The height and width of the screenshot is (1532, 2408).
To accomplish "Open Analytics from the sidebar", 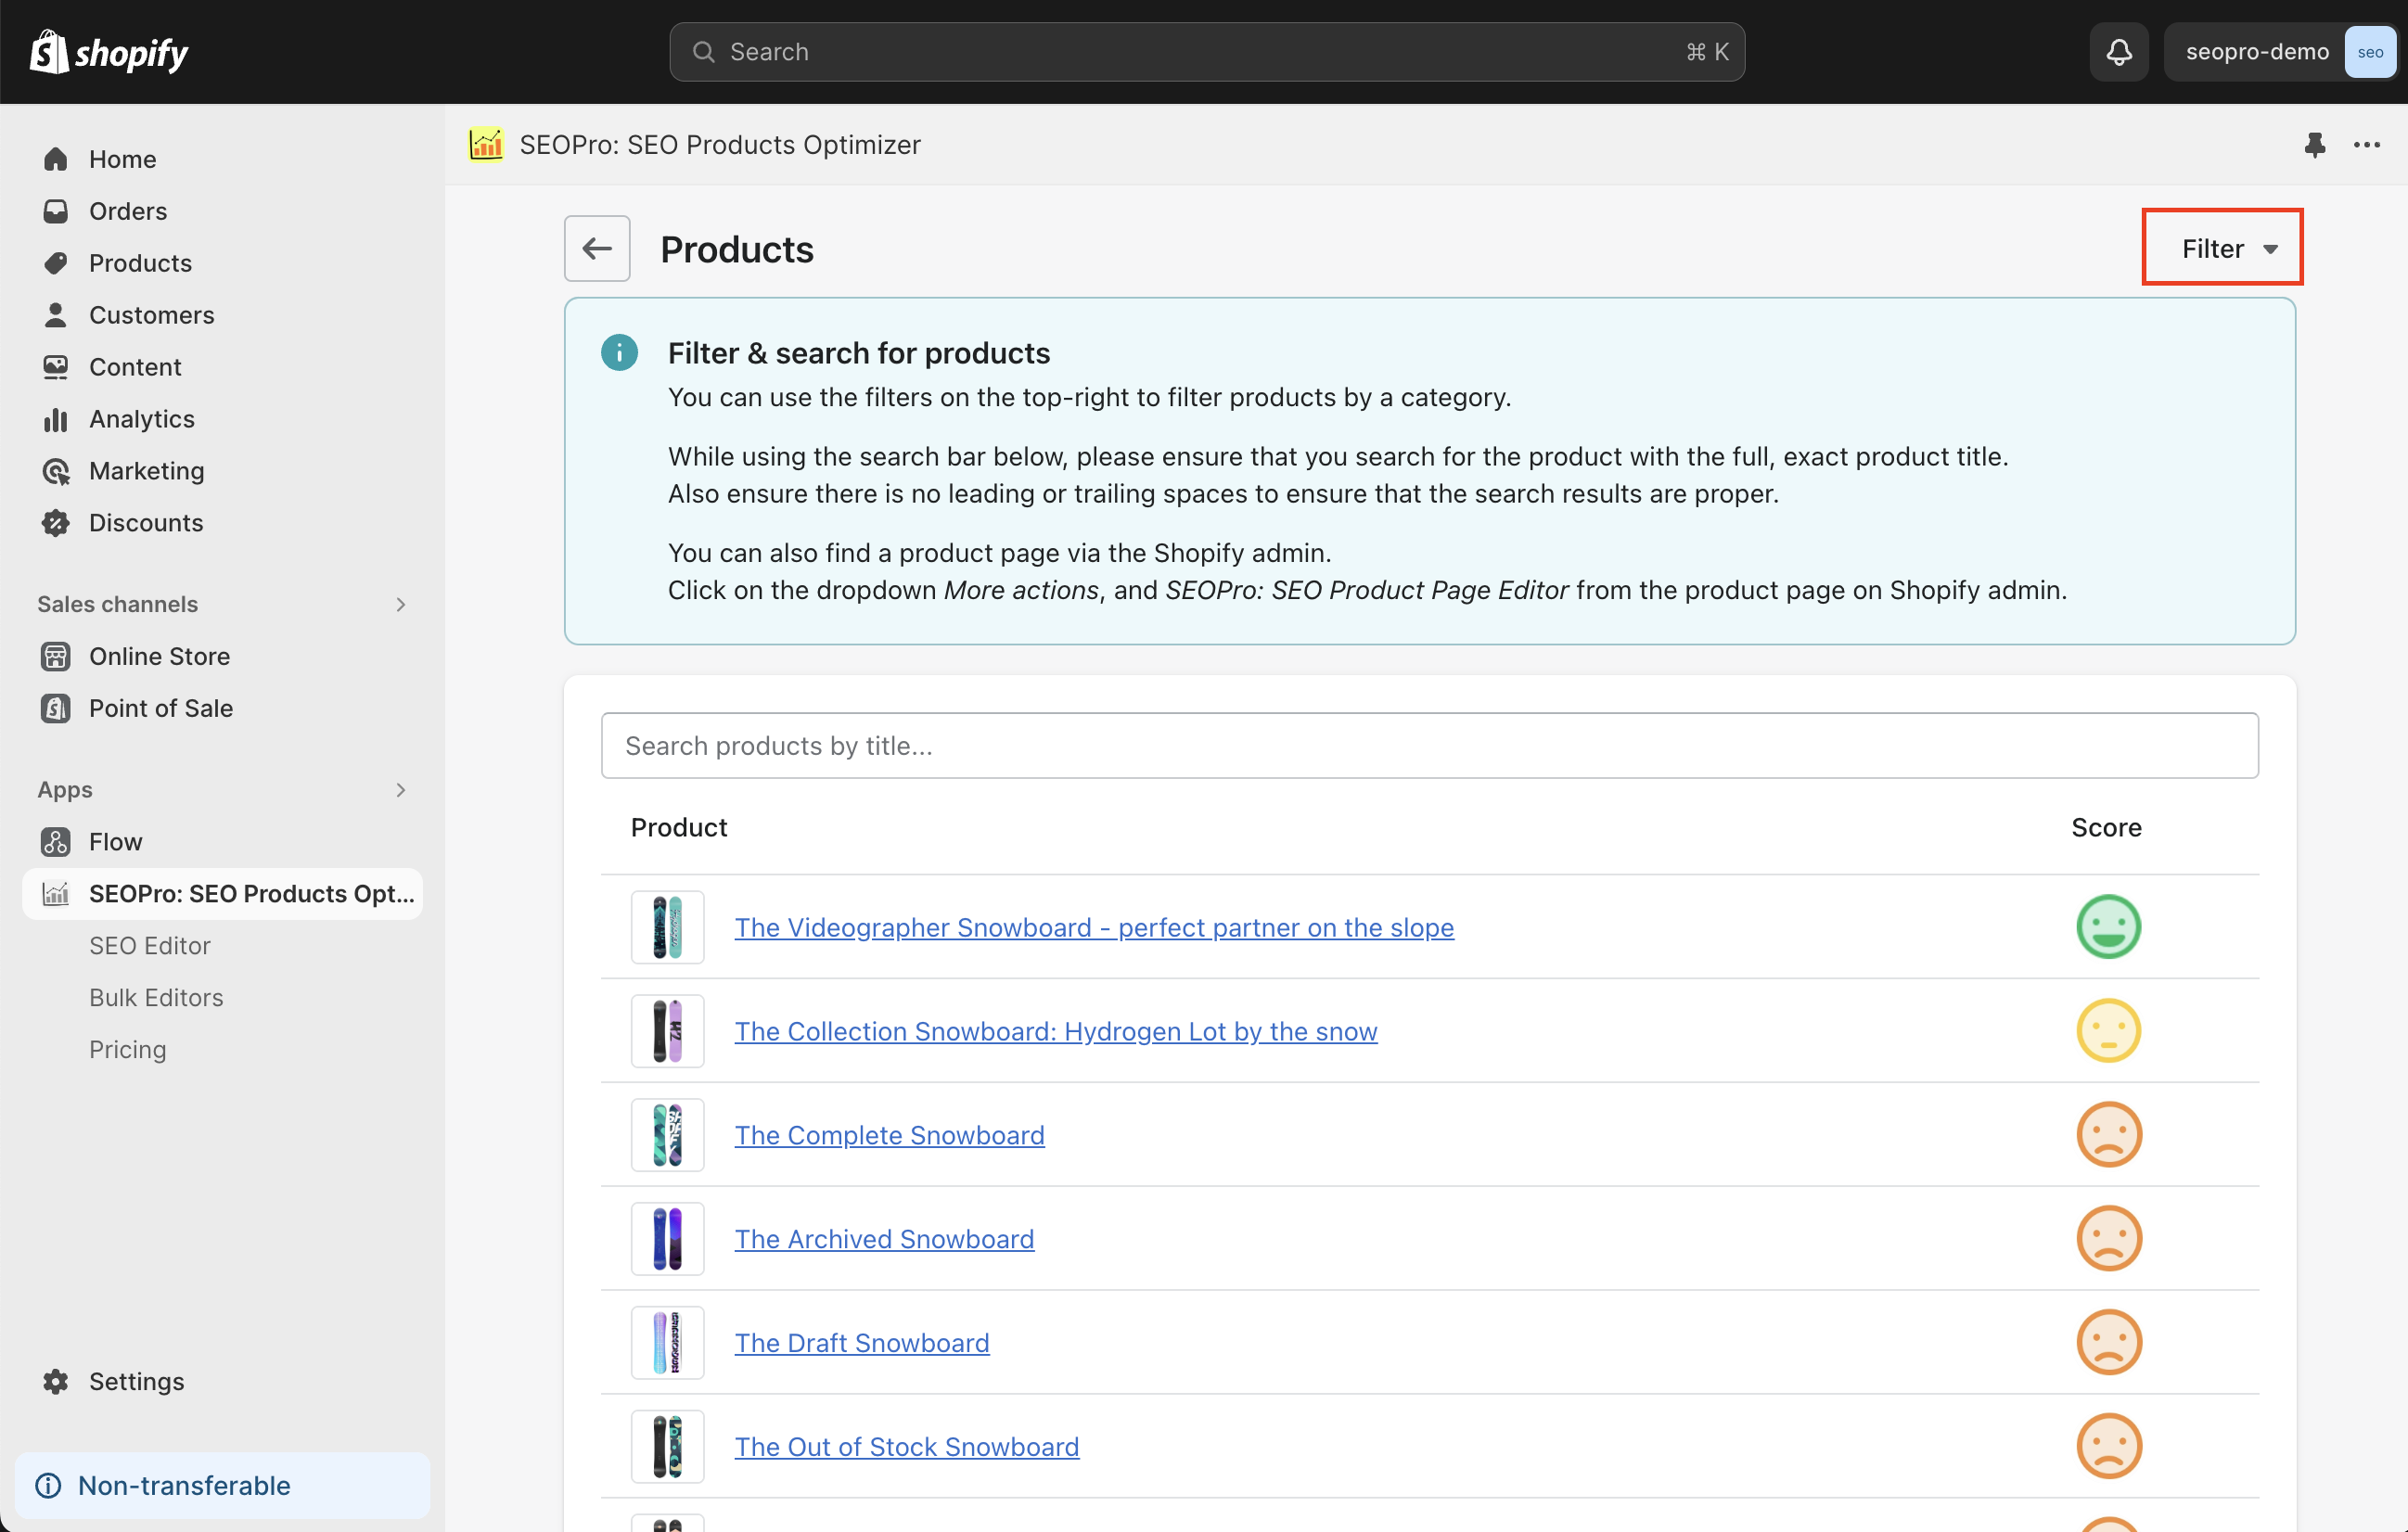I will pyautogui.click(x=141, y=419).
